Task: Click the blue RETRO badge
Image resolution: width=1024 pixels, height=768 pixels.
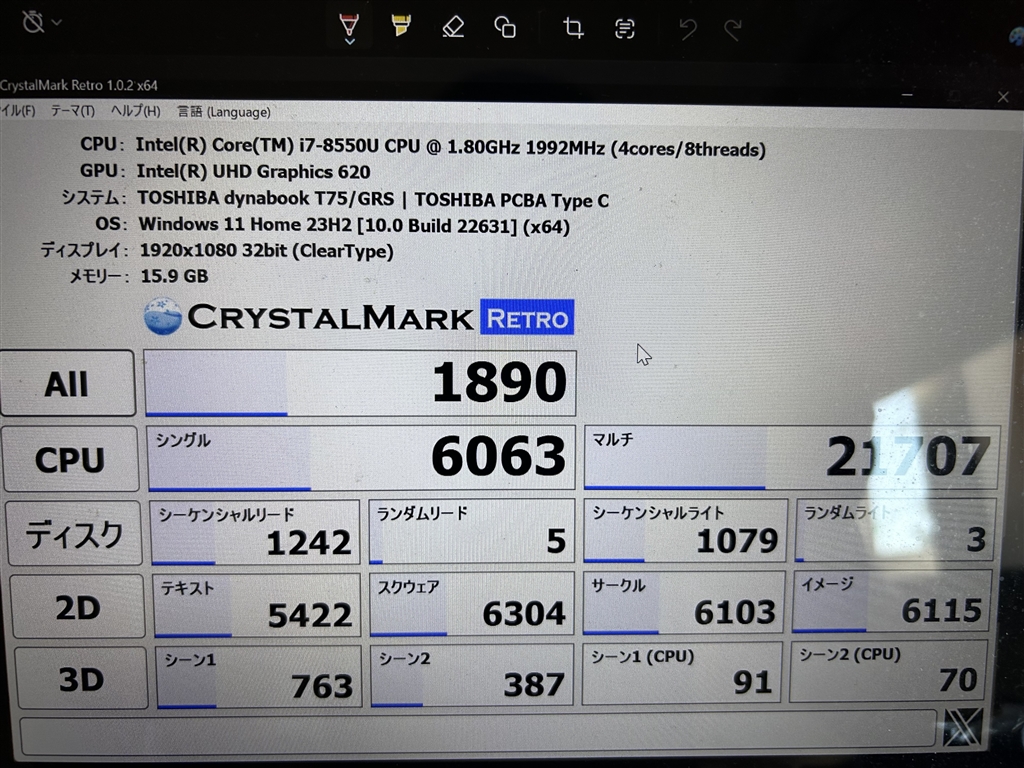Action: coord(527,317)
